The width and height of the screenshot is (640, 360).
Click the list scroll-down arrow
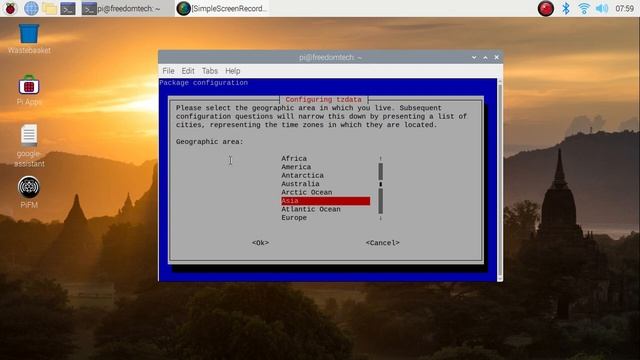click(380, 218)
